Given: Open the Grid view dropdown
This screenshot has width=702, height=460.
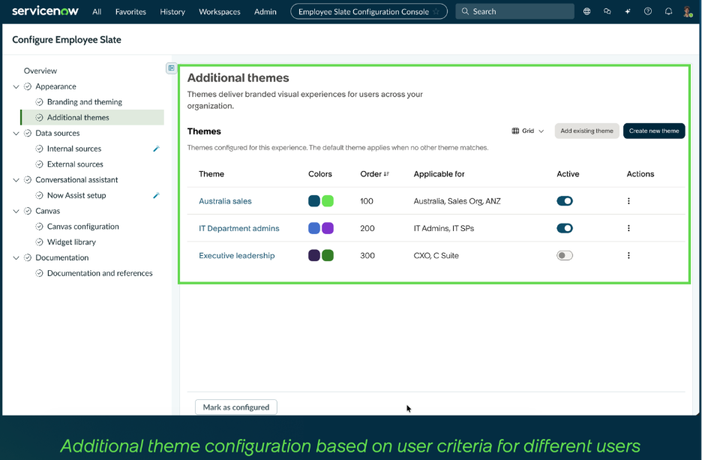Looking at the screenshot, I should (x=528, y=131).
